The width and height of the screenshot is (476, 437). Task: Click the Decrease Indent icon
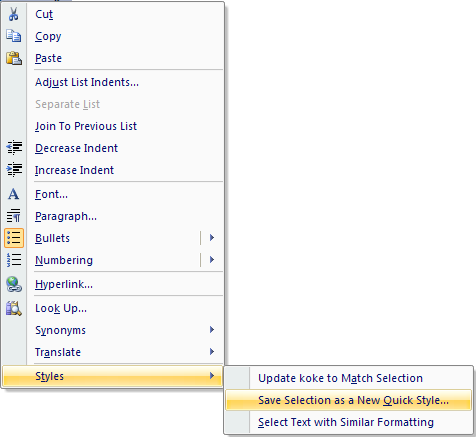tap(14, 148)
